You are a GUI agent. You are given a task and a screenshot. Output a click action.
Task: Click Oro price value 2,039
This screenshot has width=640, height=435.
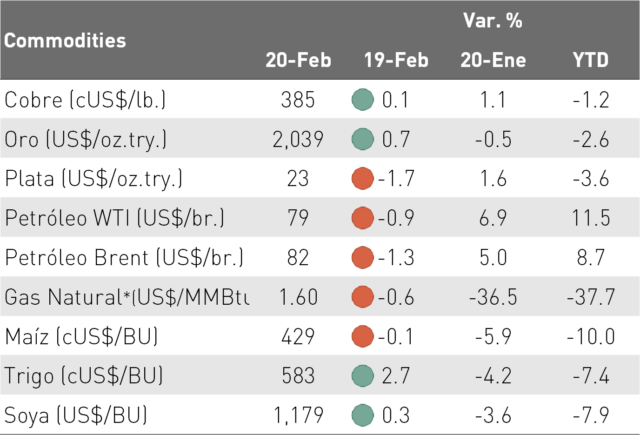pos(298,140)
